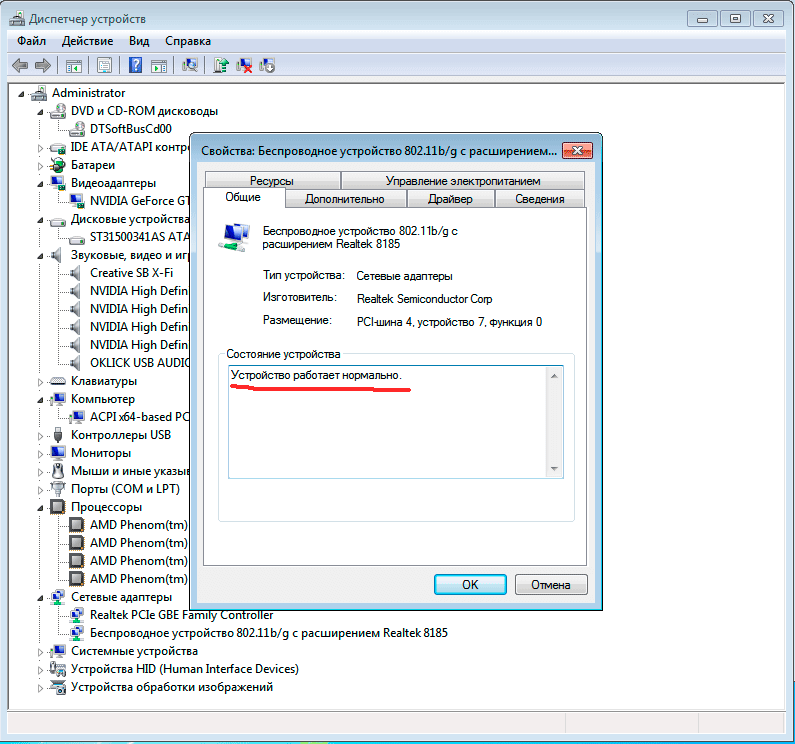Select Realtek PCIe GBE Family Controller

(181, 615)
